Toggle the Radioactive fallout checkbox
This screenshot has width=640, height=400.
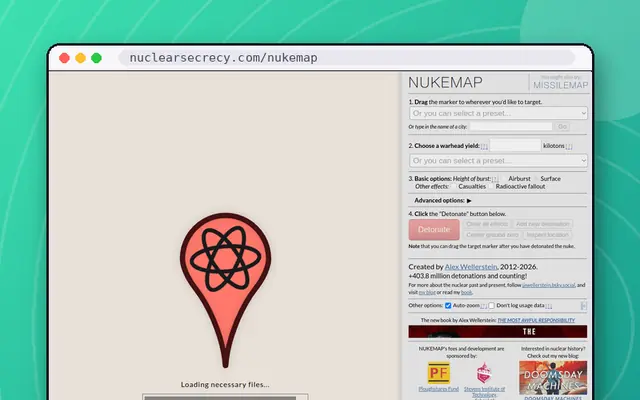(491, 187)
